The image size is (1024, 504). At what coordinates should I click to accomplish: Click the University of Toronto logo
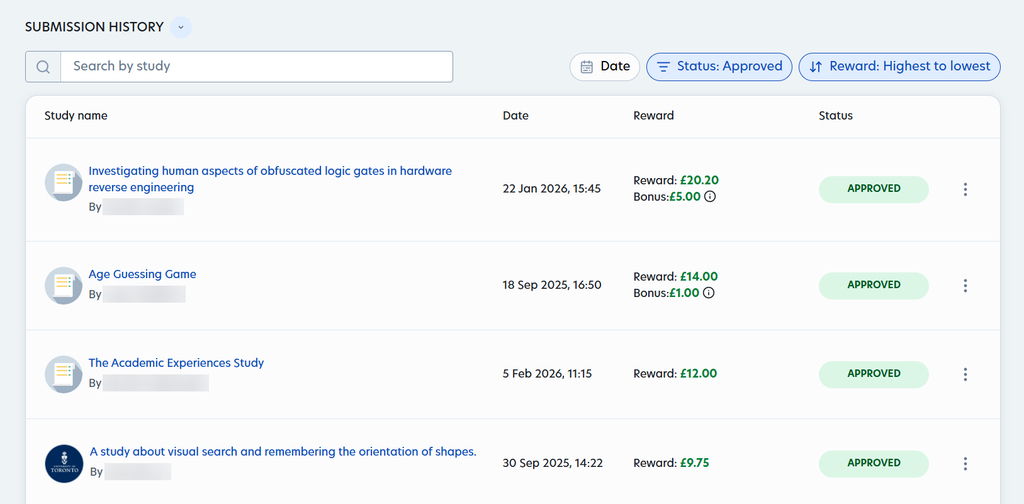point(64,464)
